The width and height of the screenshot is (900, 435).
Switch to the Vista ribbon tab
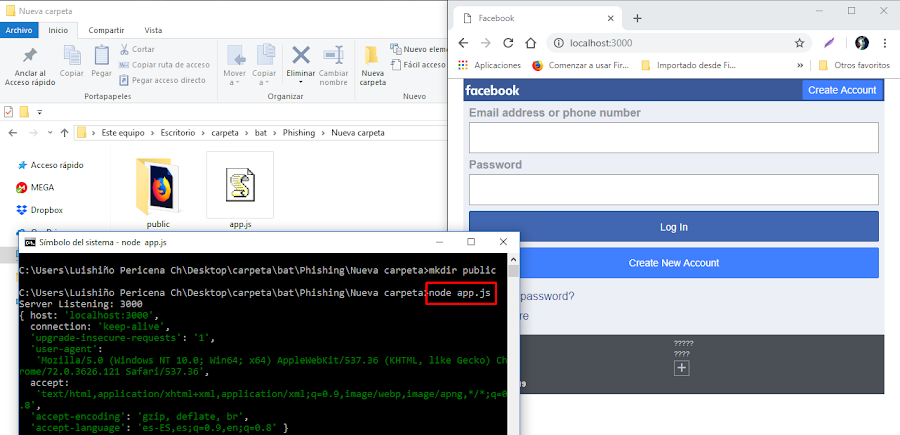click(x=153, y=30)
